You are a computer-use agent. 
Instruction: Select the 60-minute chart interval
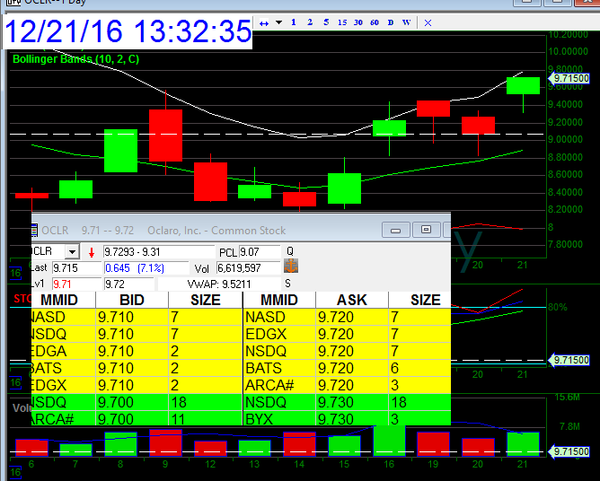coord(373,22)
